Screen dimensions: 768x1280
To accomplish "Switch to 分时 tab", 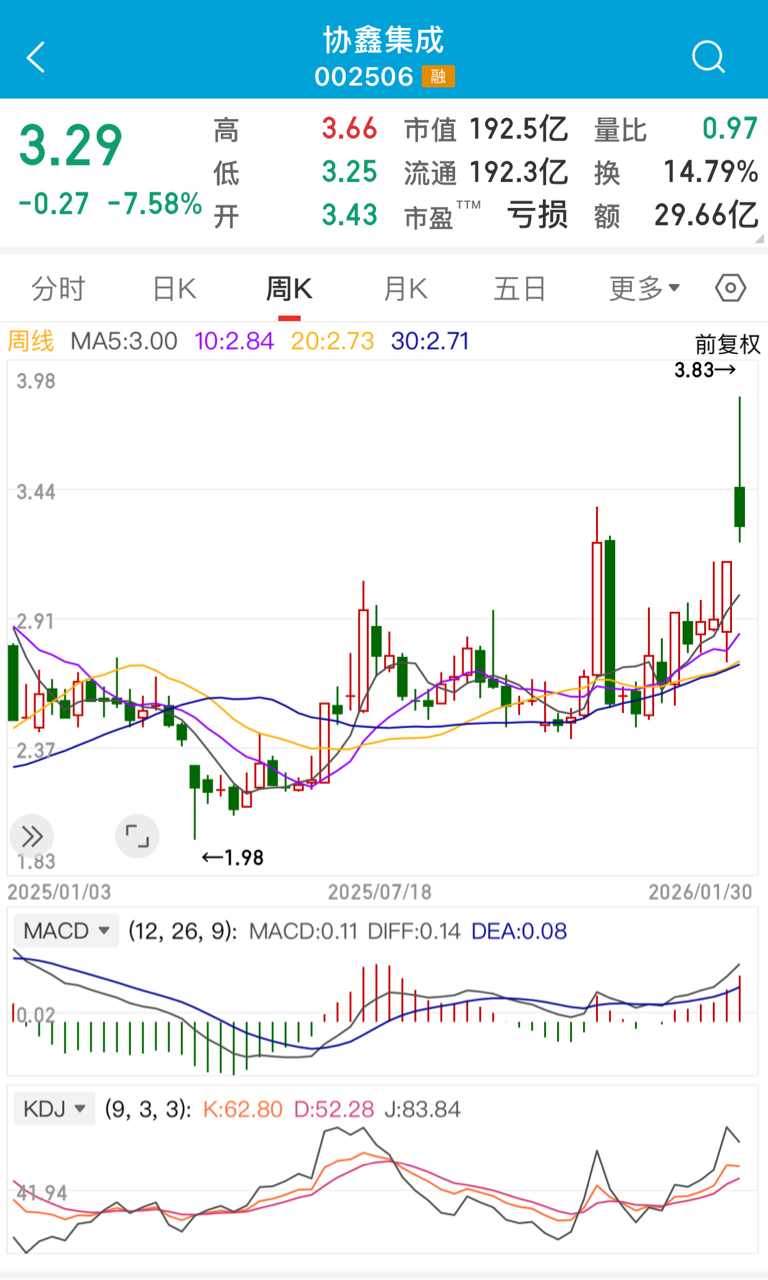I will 59,289.
